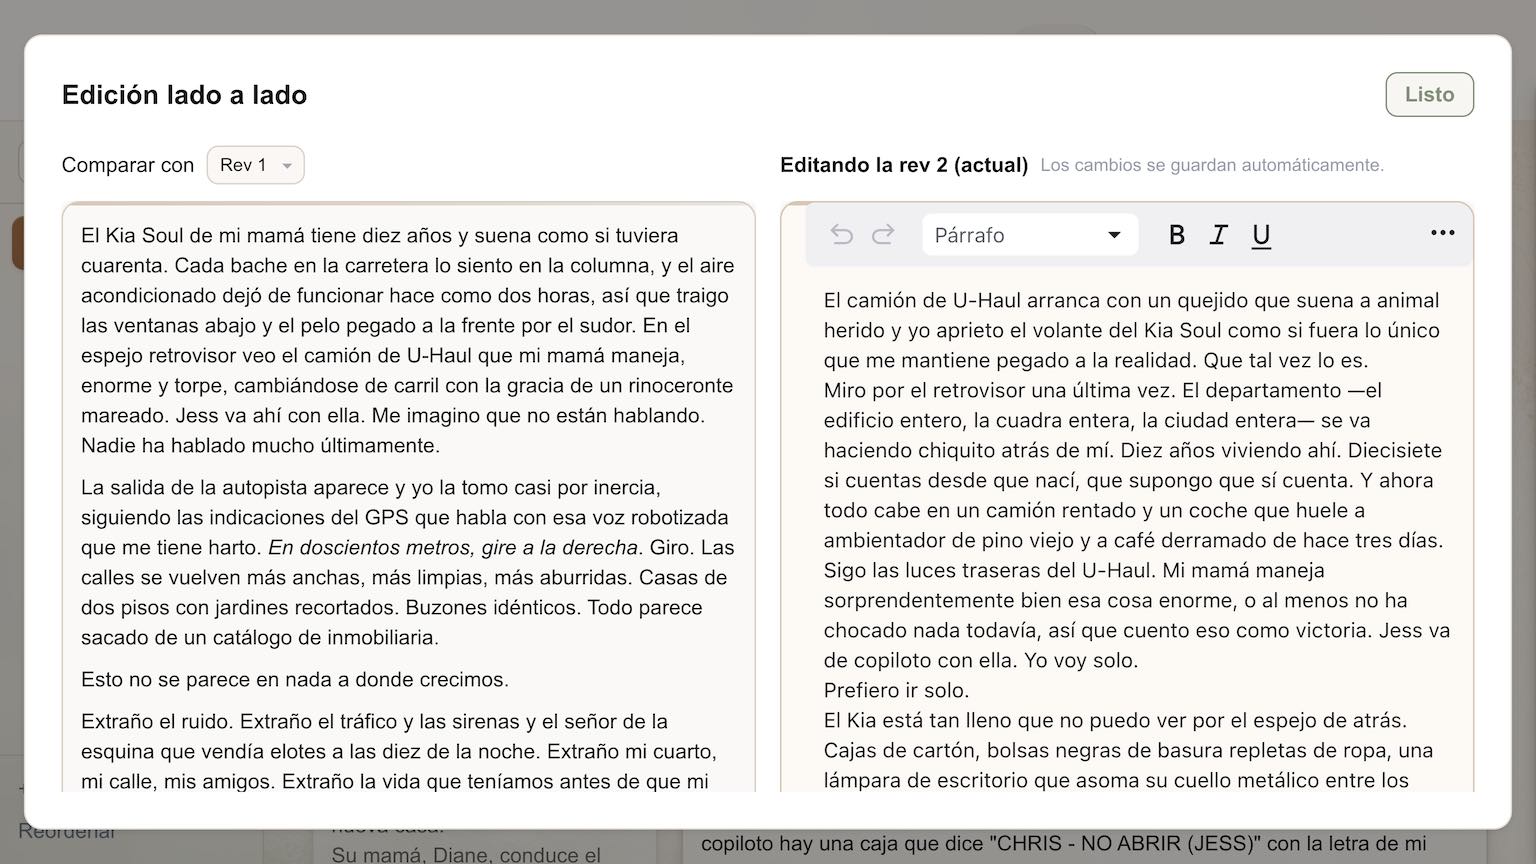Click paragraph starting 'Extraño el ruido'
The width and height of the screenshot is (1536, 864).
[400, 751]
